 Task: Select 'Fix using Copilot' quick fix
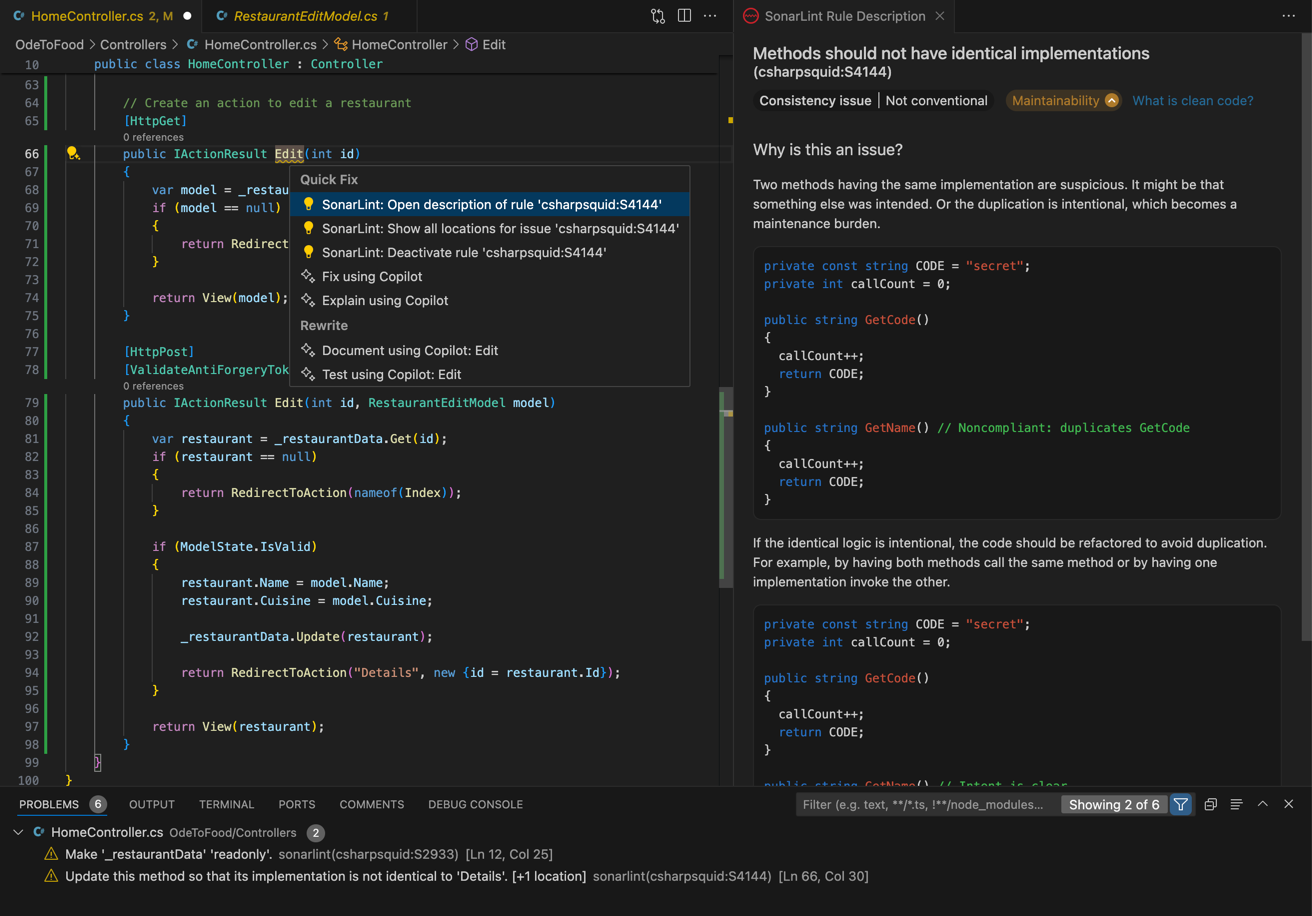[371, 277]
